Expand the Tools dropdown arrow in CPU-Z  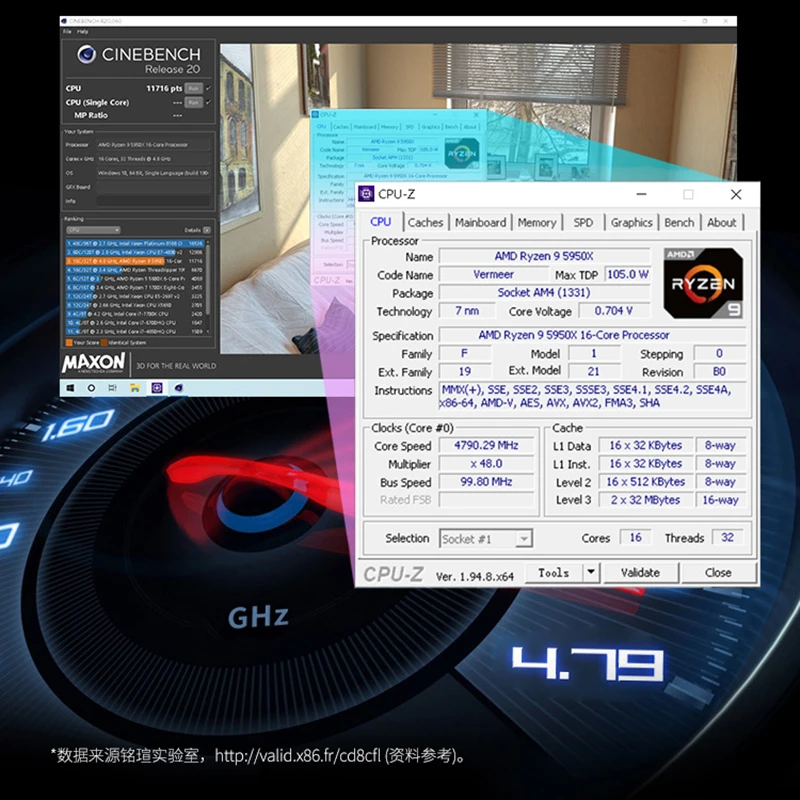pyautogui.click(x=591, y=572)
